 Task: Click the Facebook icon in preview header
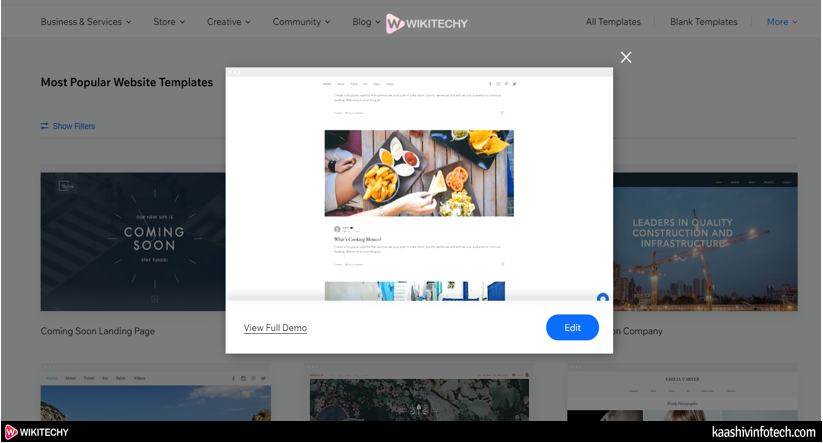click(489, 84)
